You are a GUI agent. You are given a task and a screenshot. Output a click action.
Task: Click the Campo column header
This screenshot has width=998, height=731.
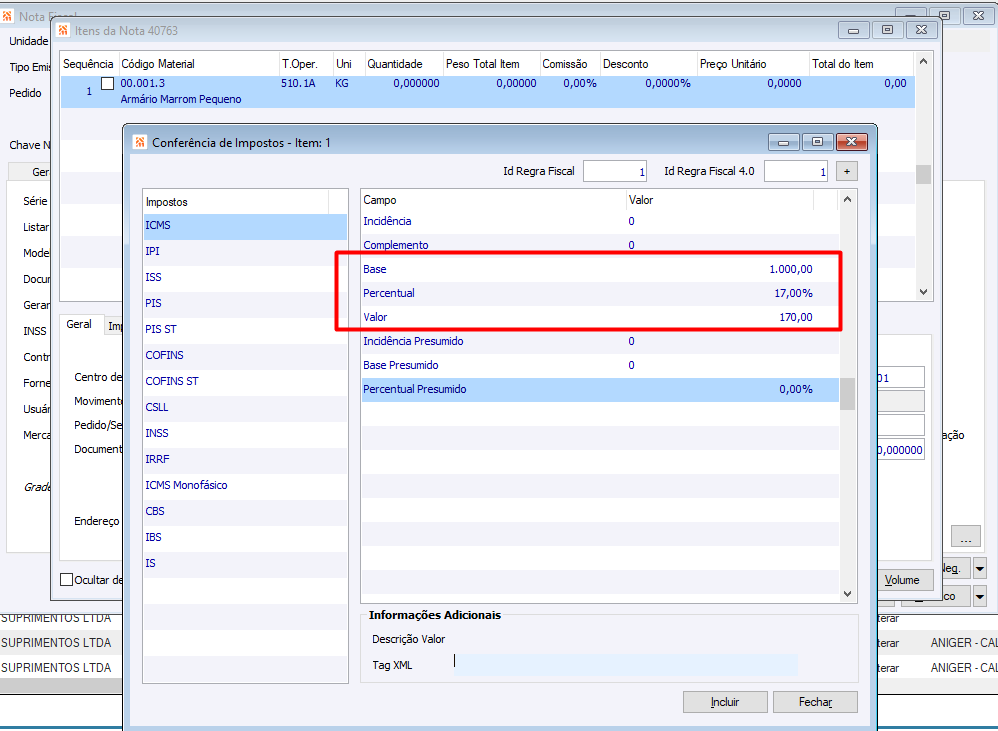493,200
